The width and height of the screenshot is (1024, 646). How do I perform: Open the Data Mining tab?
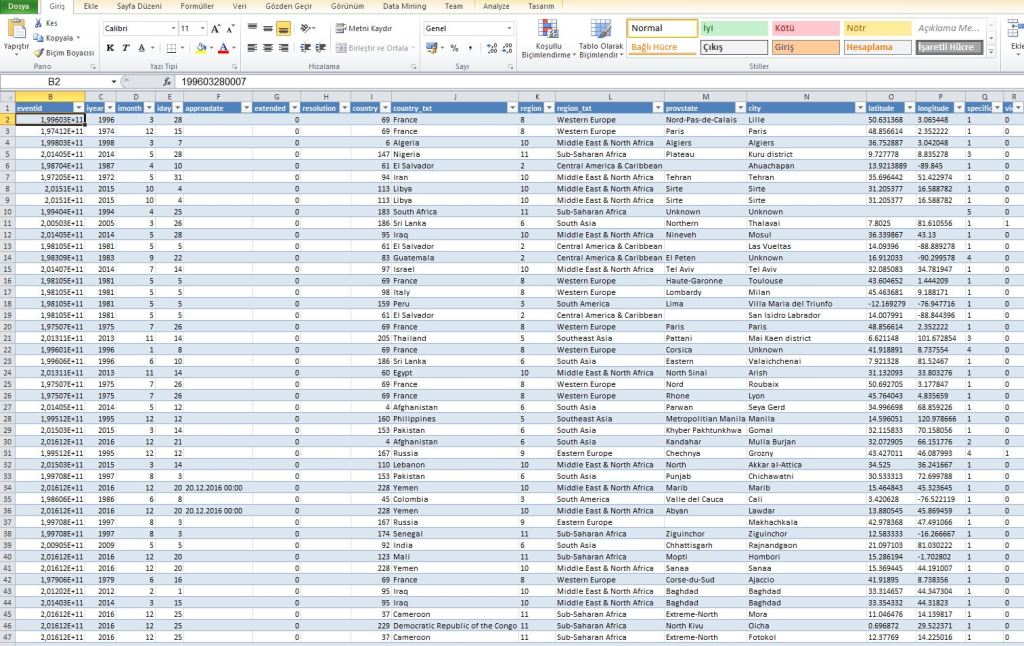click(404, 6)
